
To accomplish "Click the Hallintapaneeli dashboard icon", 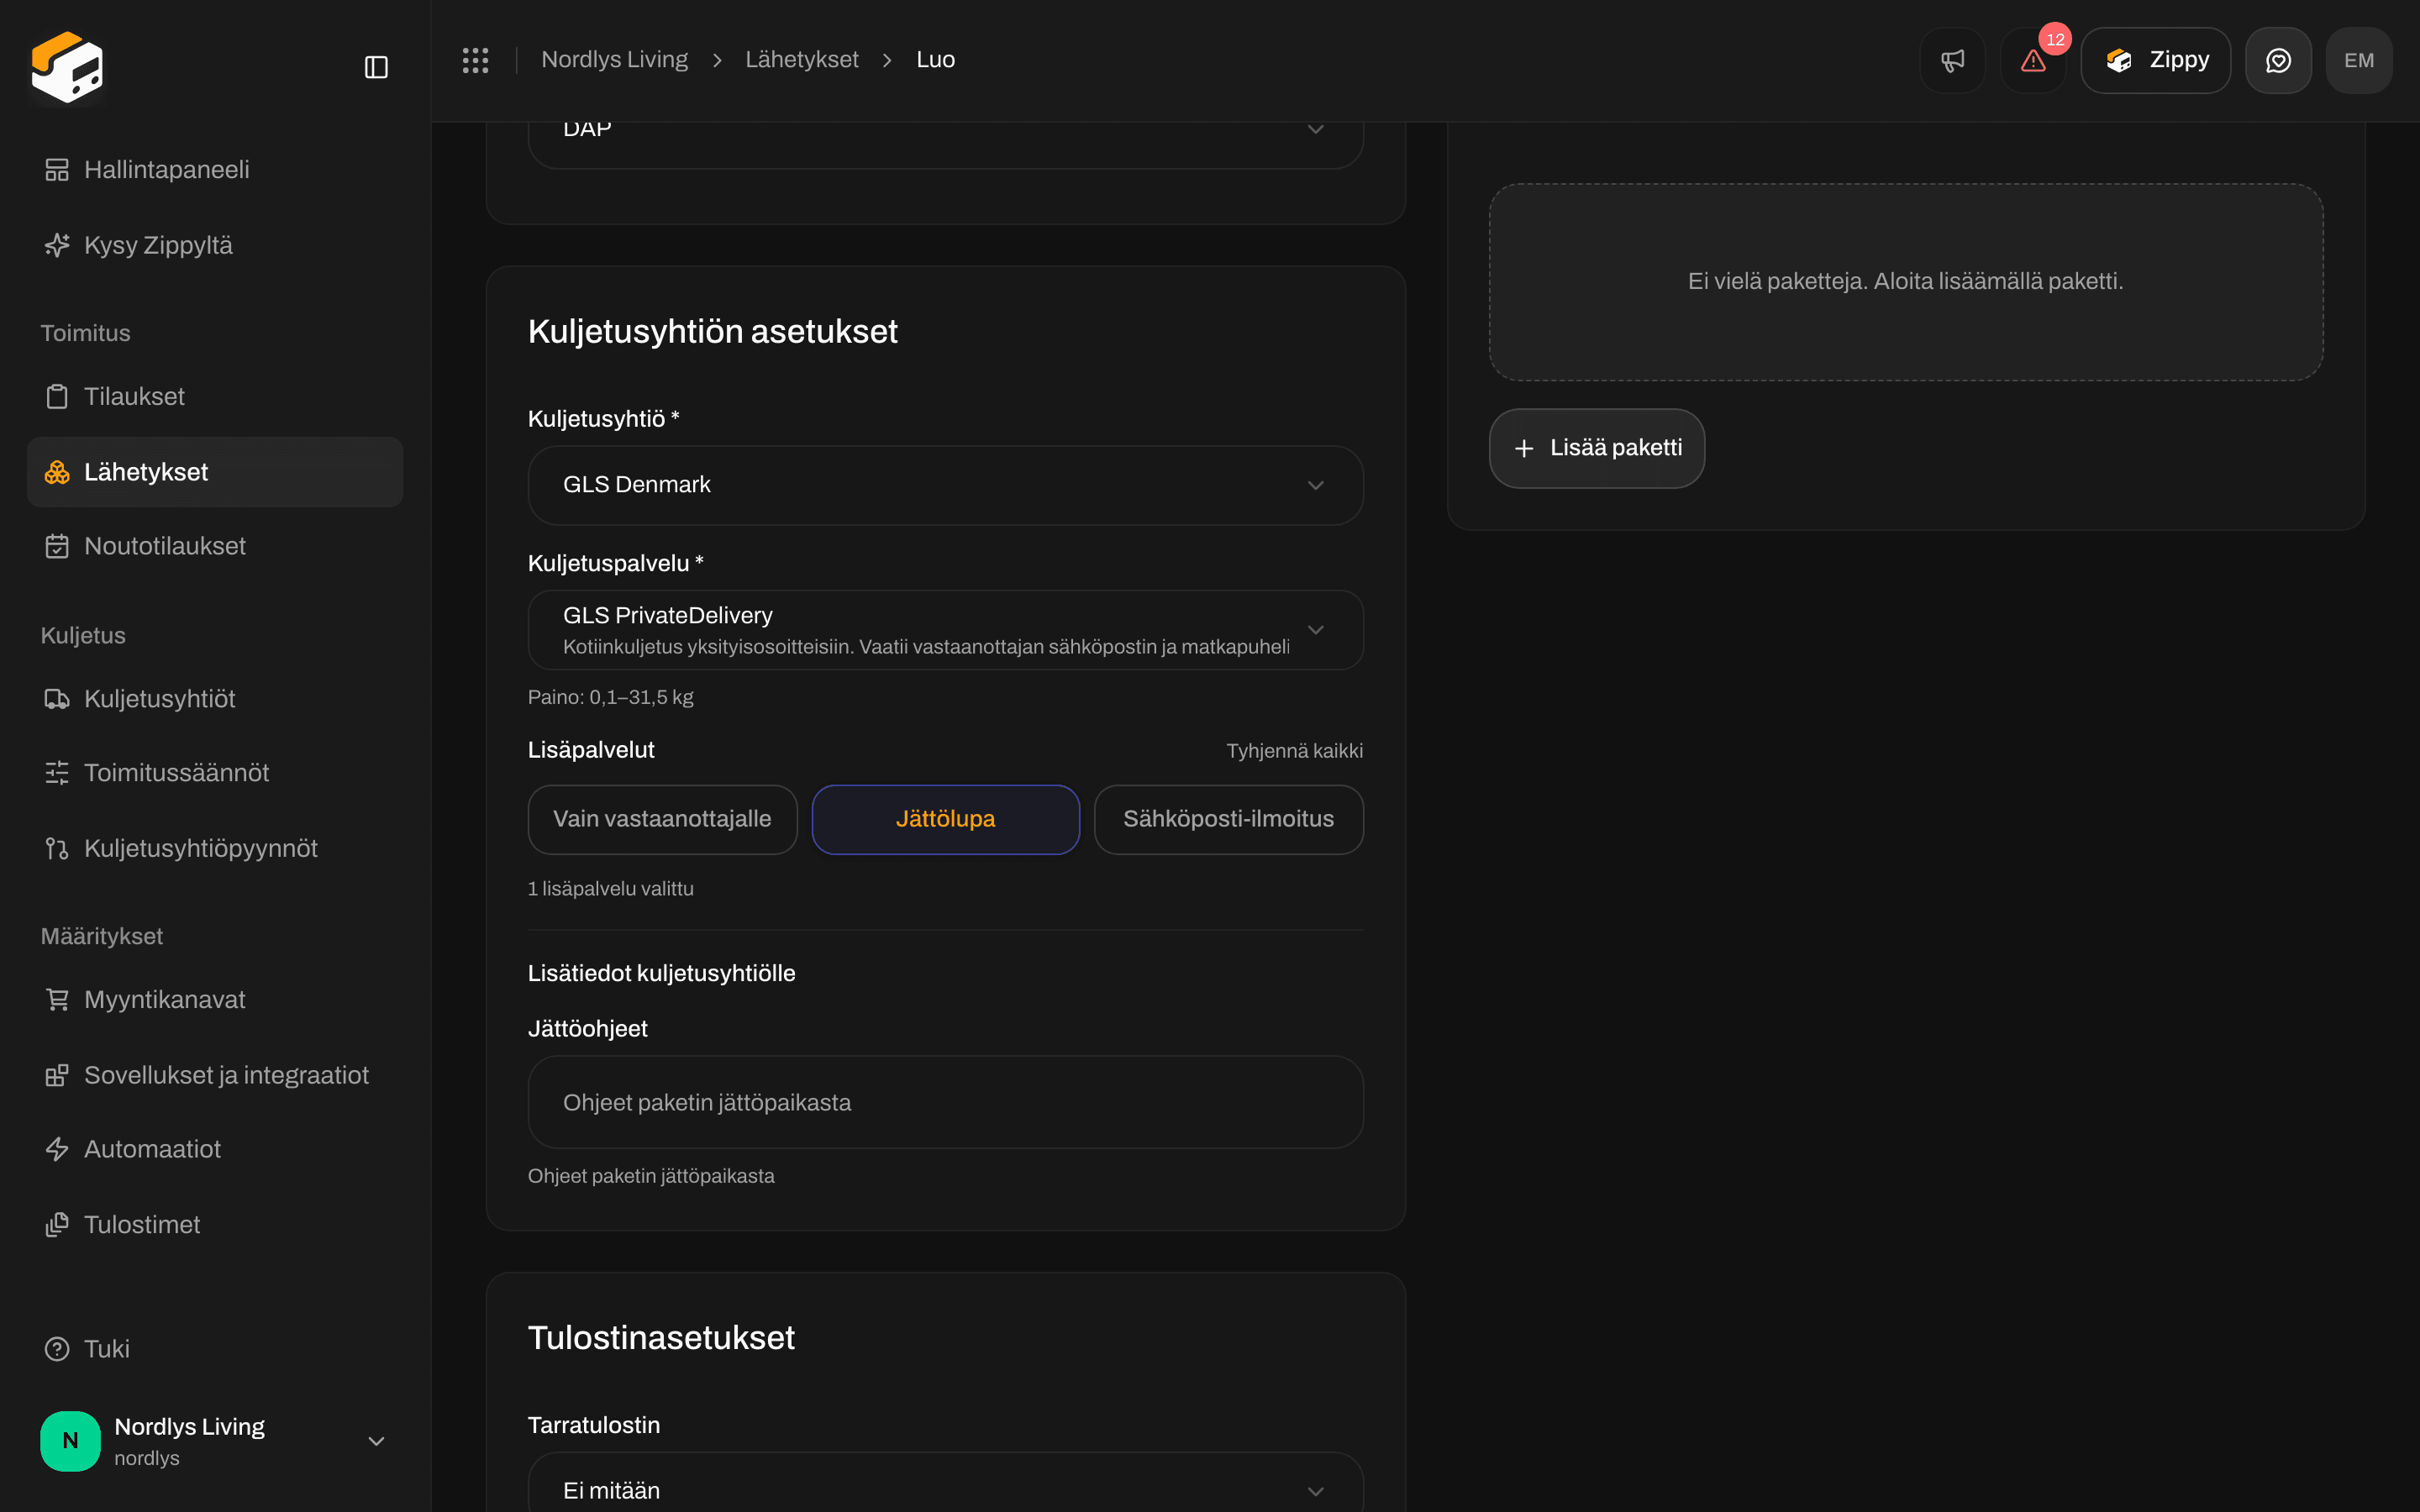I will click(57, 170).
